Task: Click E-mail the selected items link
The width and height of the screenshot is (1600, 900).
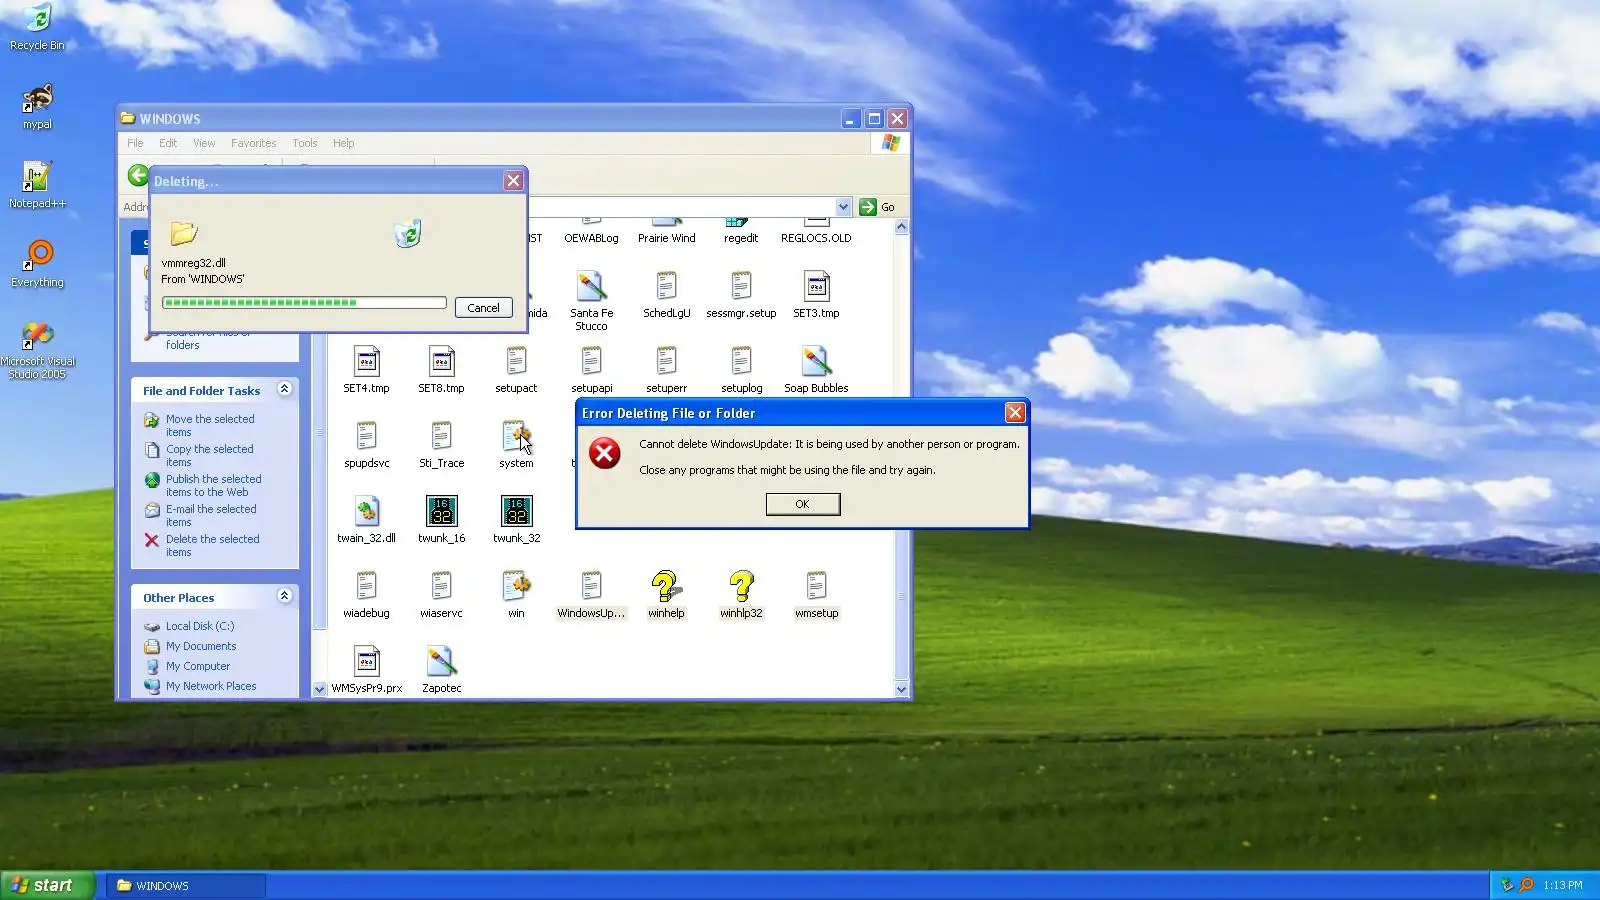Action: [211, 516]
